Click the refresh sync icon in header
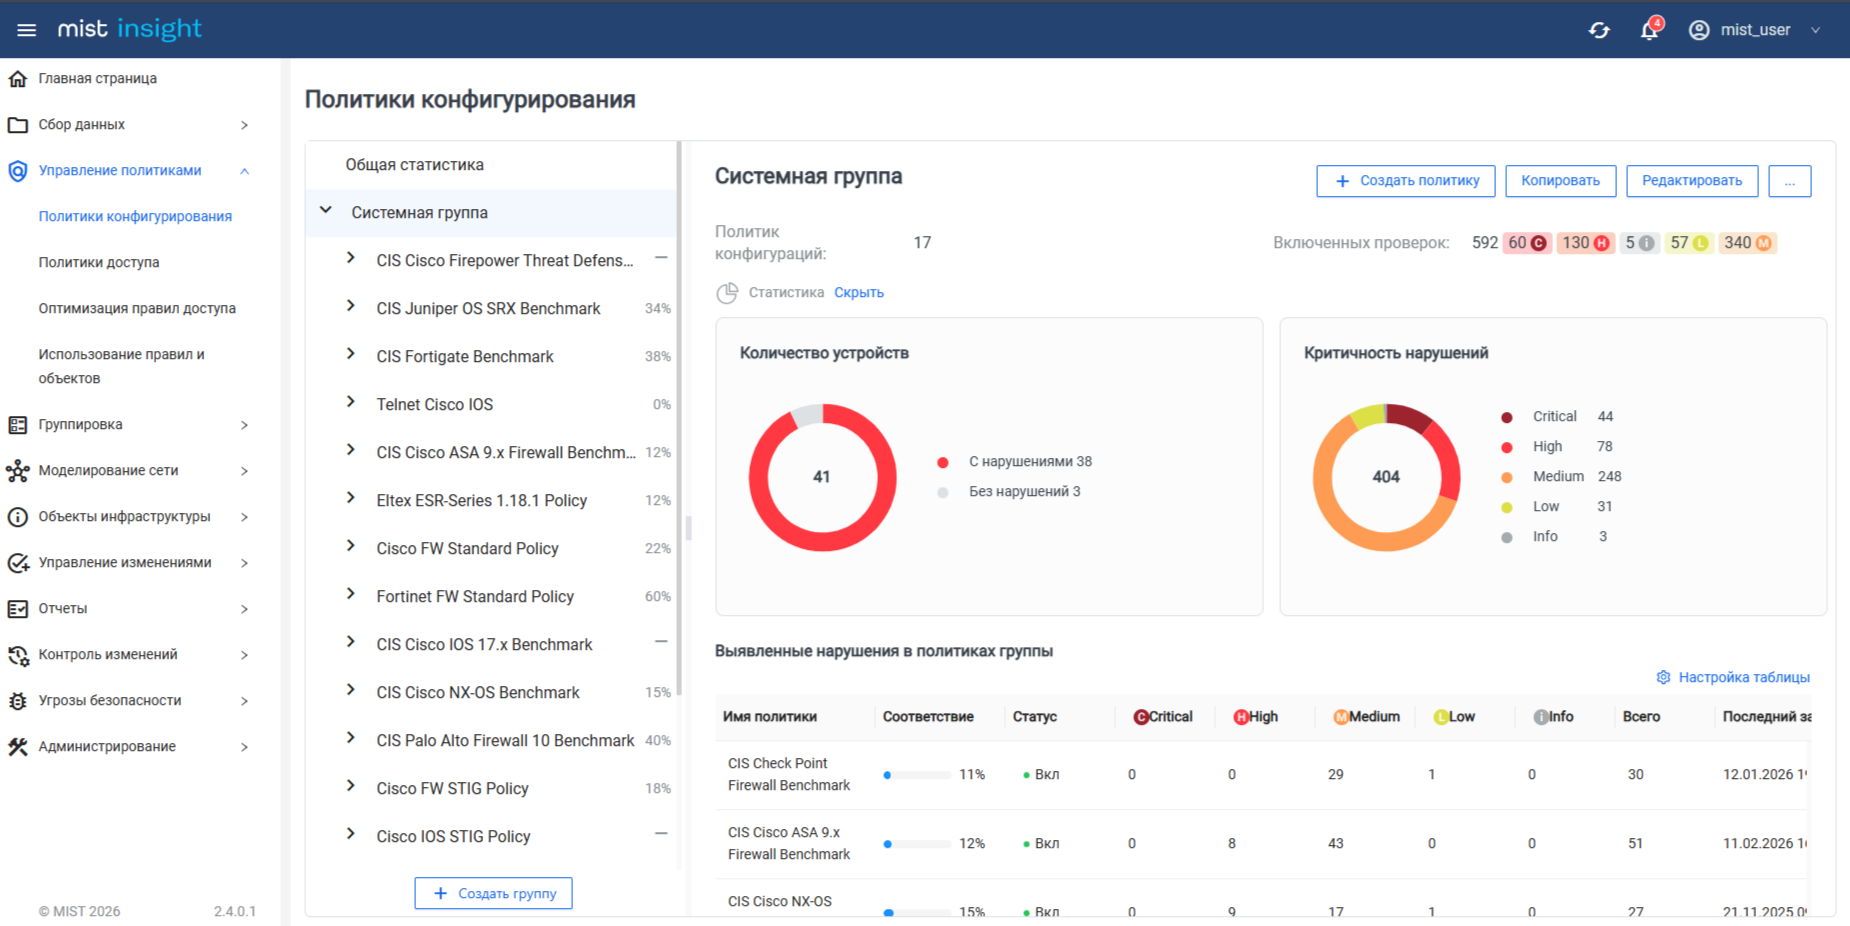 pos(1599,30)
